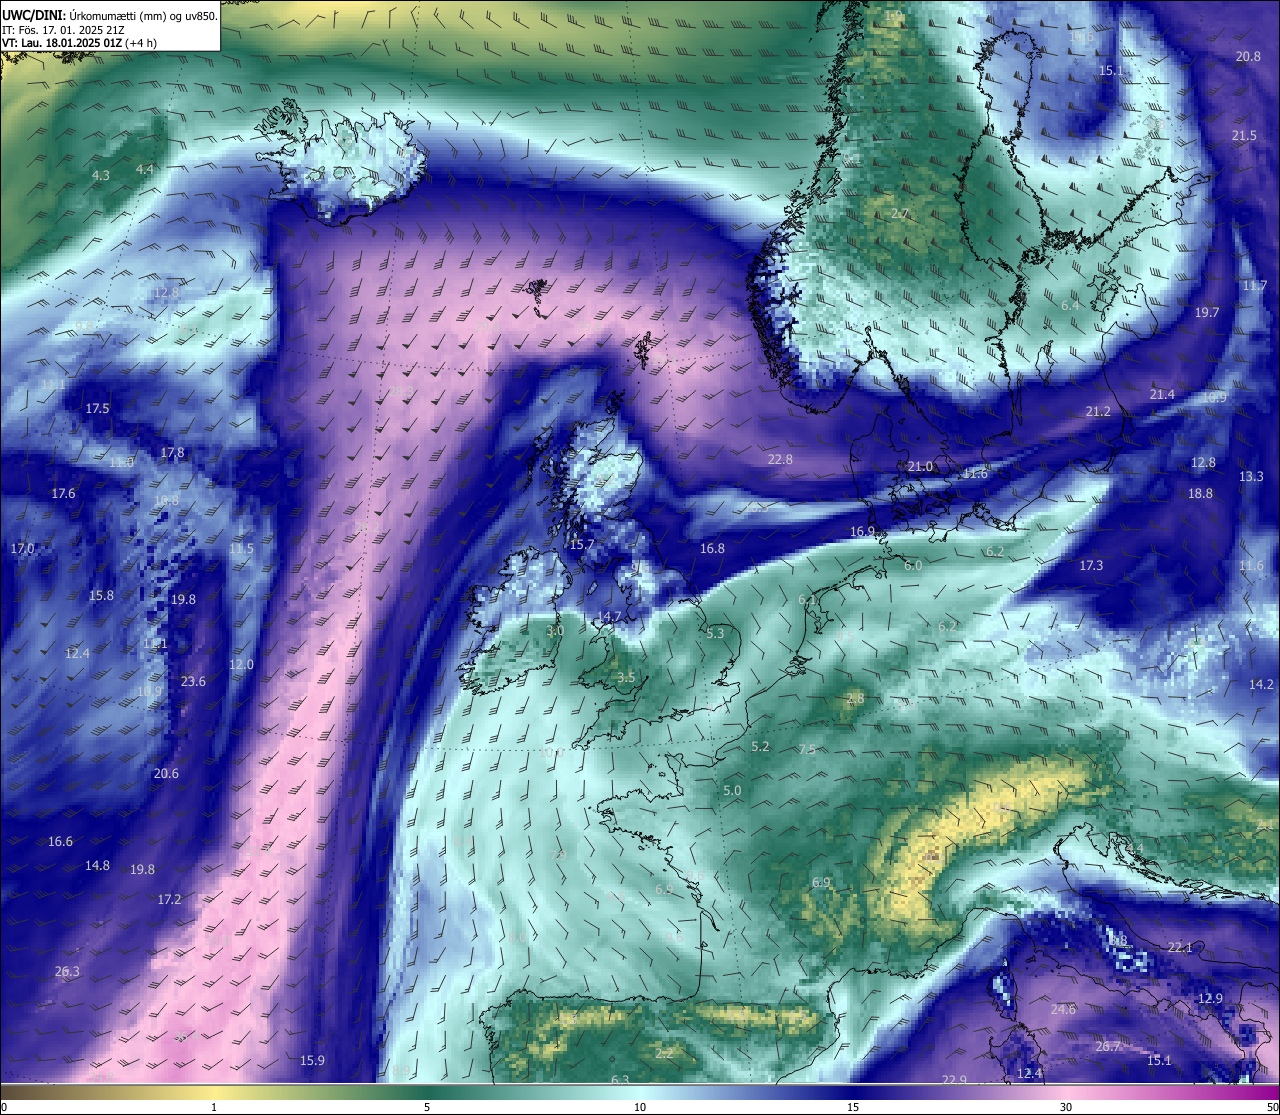
Task: Click the map value 17.3
Action: 1091,565
